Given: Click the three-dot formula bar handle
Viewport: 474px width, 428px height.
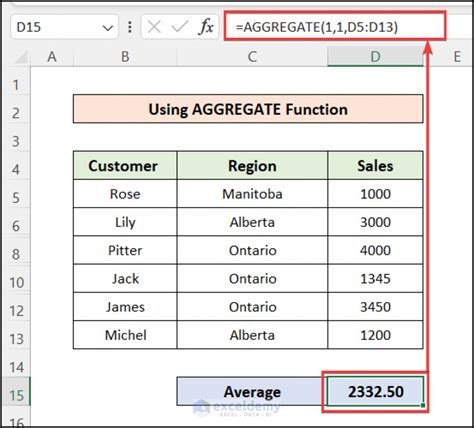Looking at the screenshot, I should pos(130,27).
